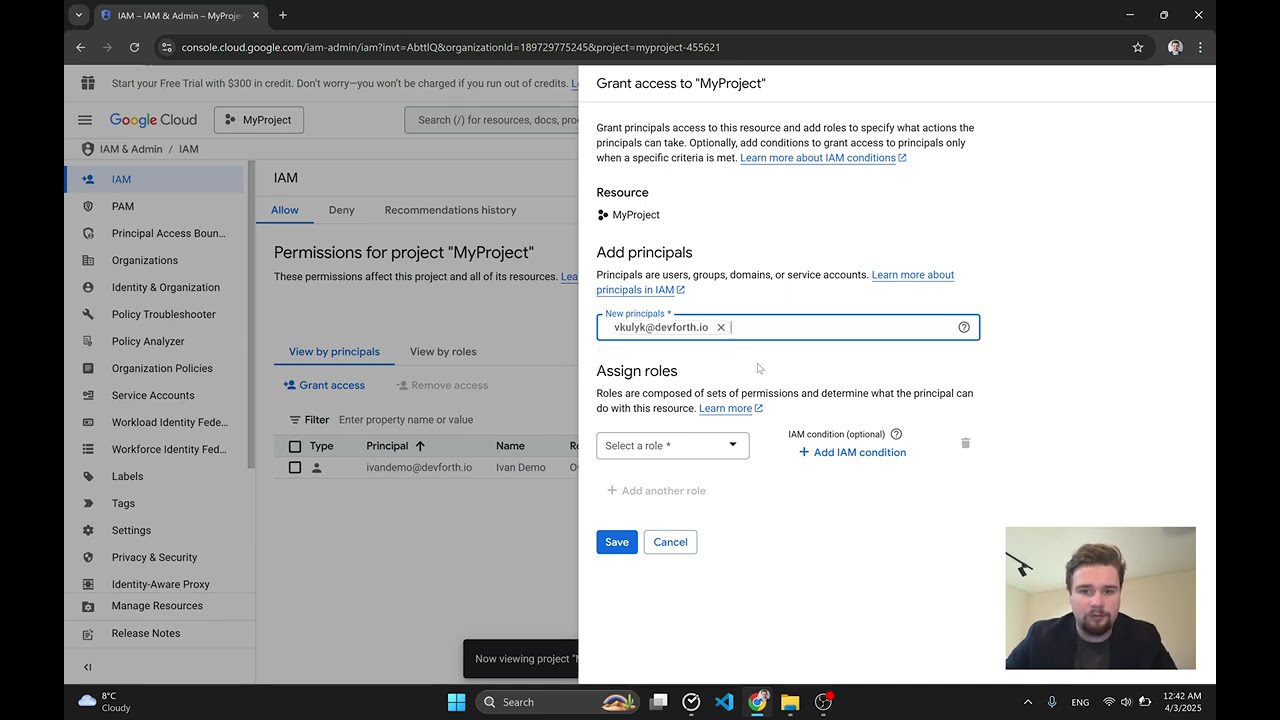Reload the page in the browser
The image size is (1280, 720).
pyautogui.click(x=134, y=47)
